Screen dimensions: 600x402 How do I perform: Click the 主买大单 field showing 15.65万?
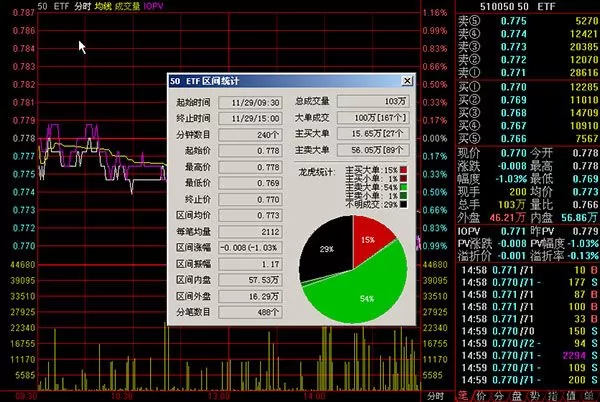tap(373, 134)
